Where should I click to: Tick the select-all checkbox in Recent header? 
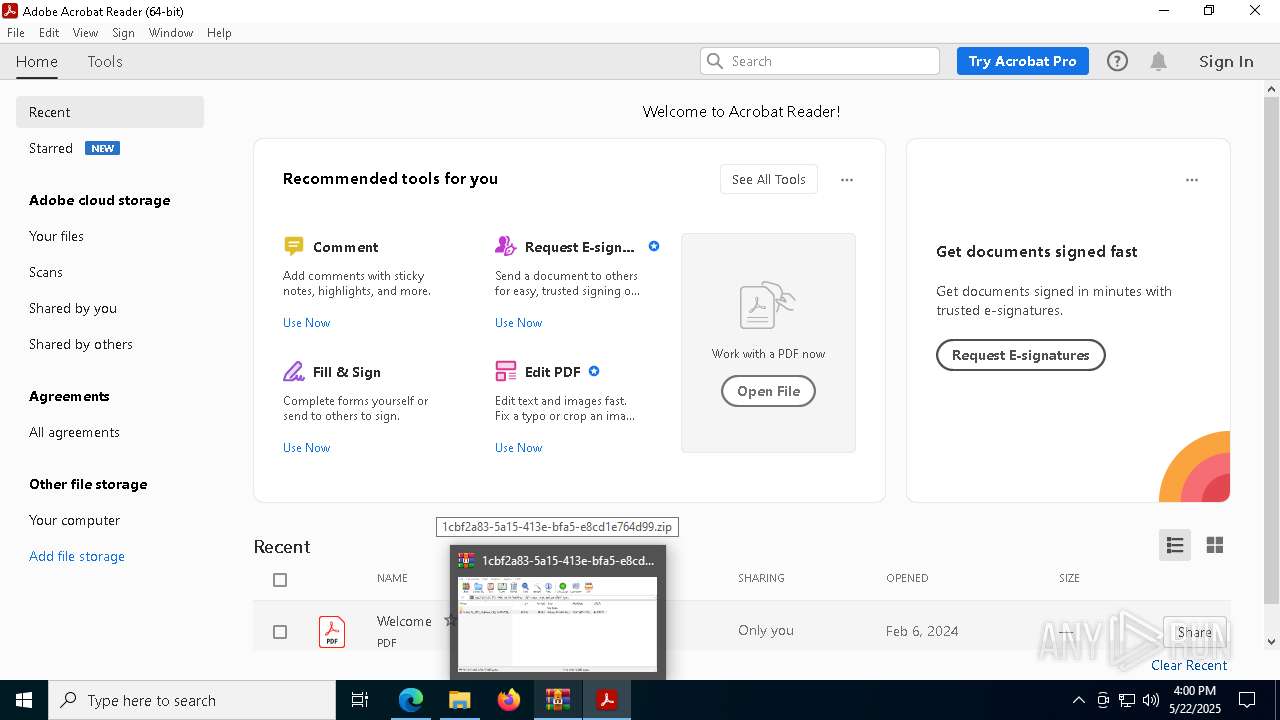click(280, 579)
